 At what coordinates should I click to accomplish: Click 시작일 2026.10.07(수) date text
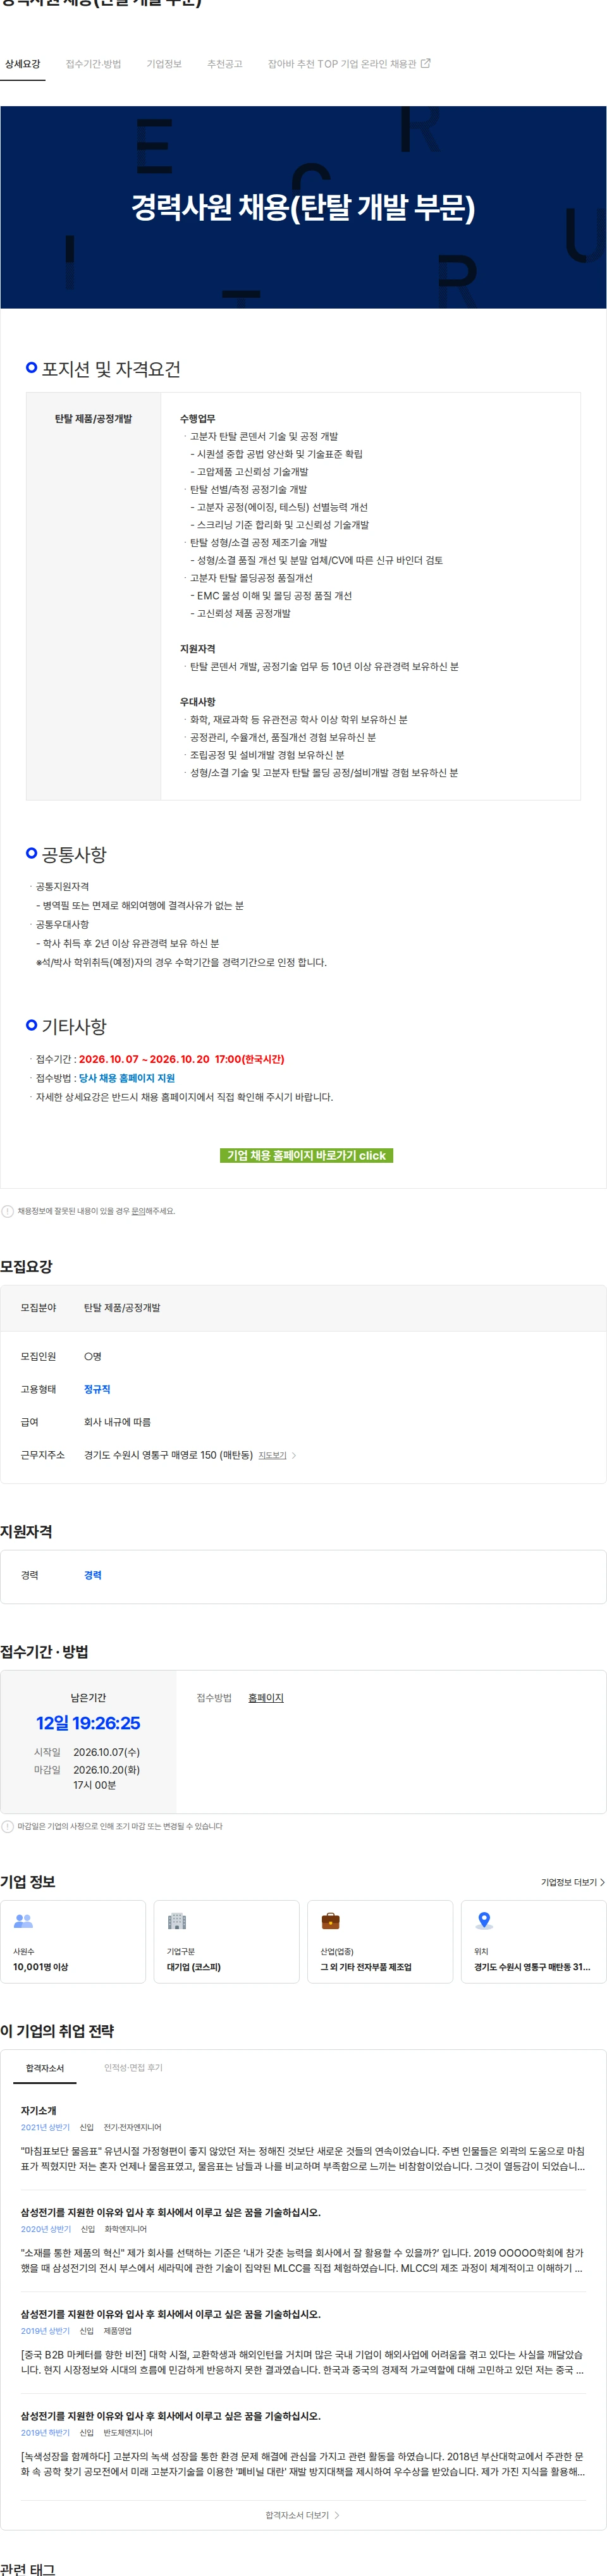(x=106, y=1752)
